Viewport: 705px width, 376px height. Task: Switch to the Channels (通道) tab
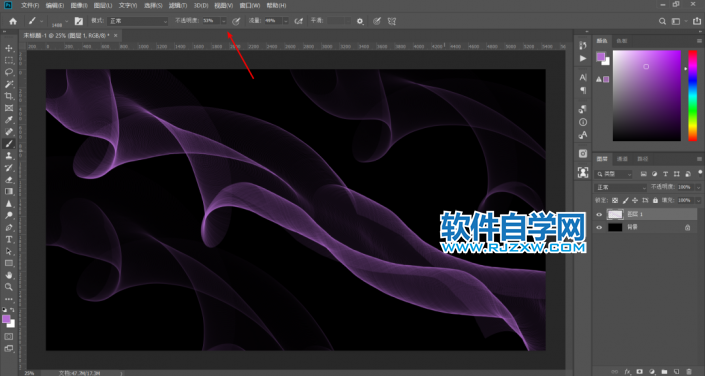[622, 159]
